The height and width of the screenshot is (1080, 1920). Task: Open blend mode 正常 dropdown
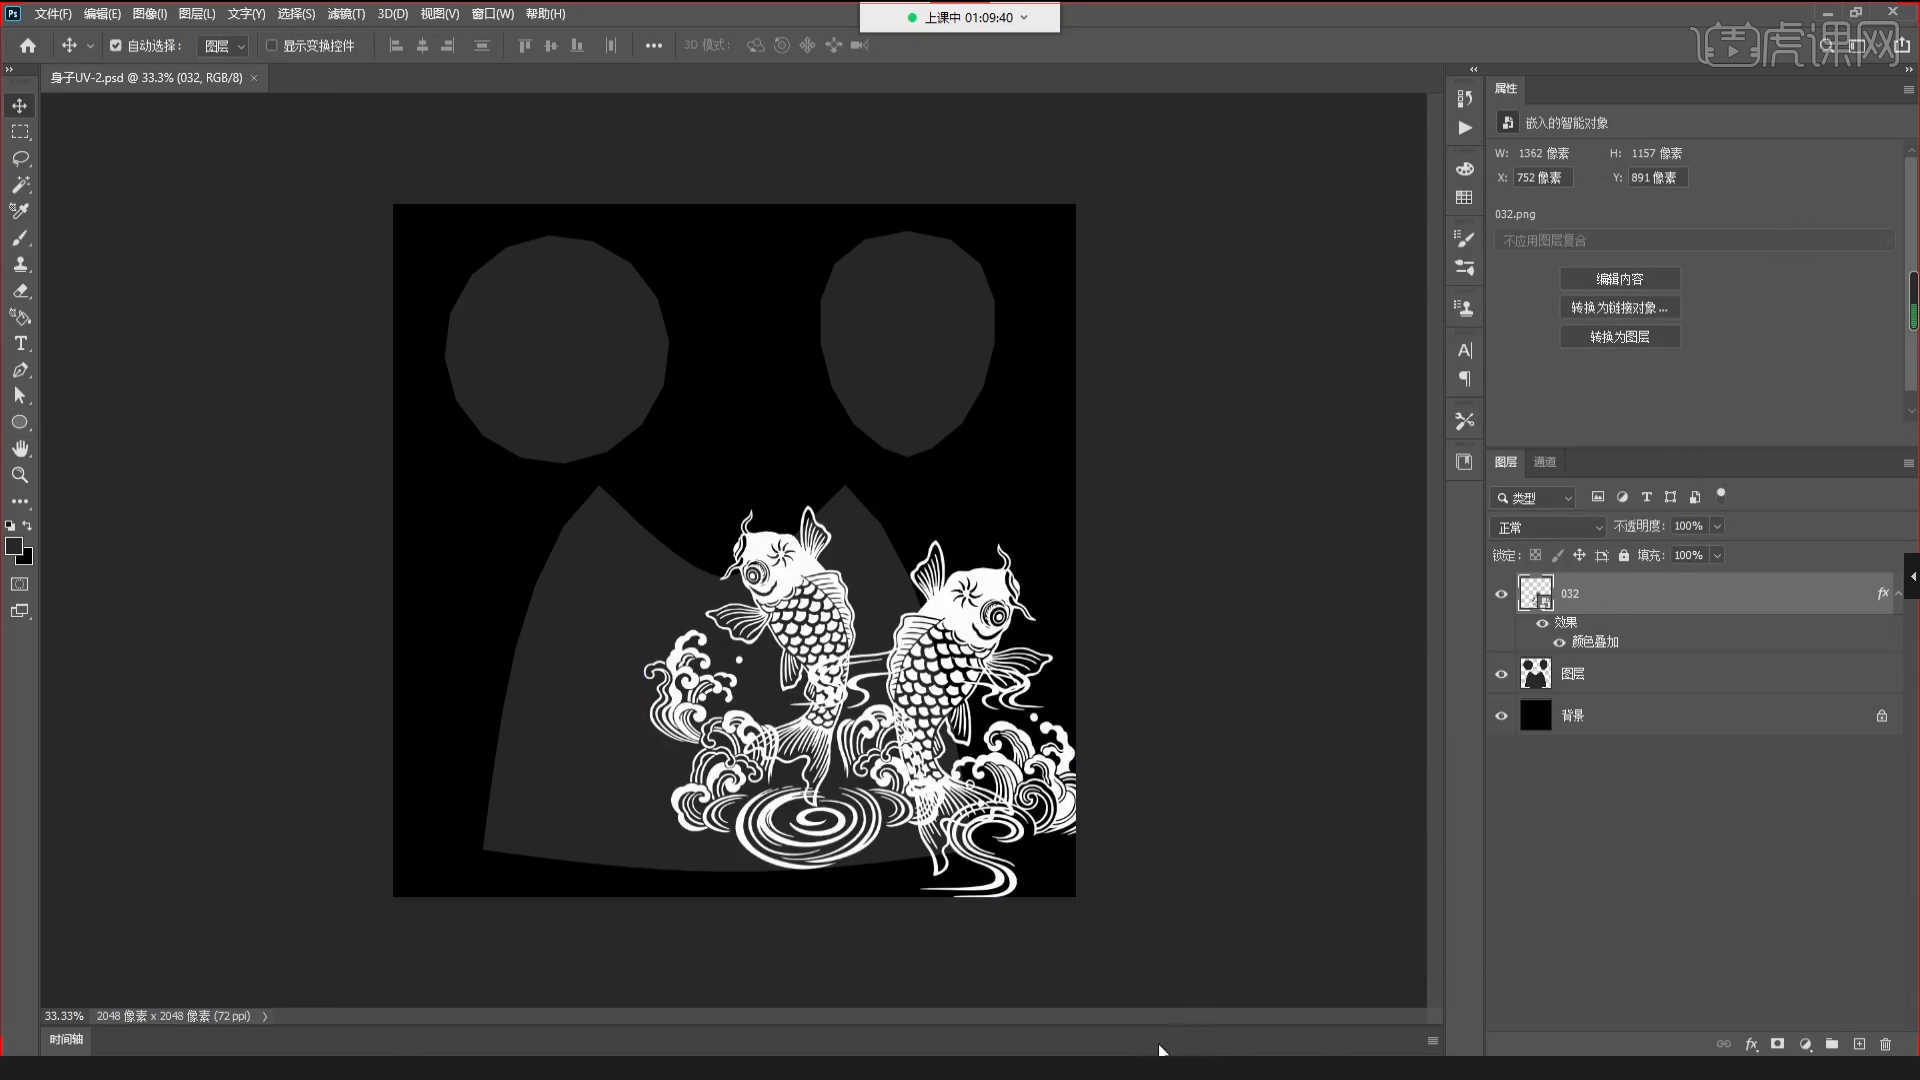pyautogui.click(x=1548, y=527)
